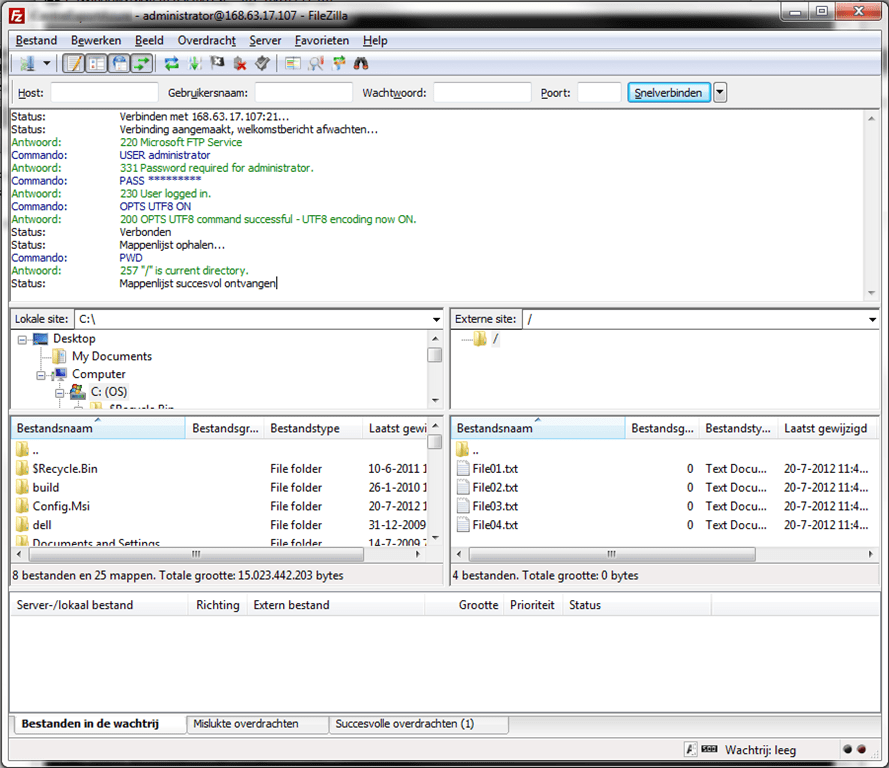Click the refresh file lists icon
The height and width of the screenshot is (768, 889).
point(172,64)
